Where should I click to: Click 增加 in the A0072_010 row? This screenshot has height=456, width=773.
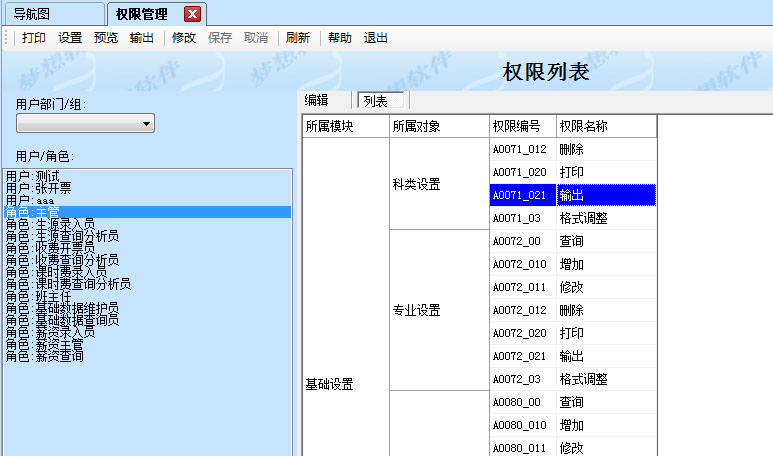point(606,264)
